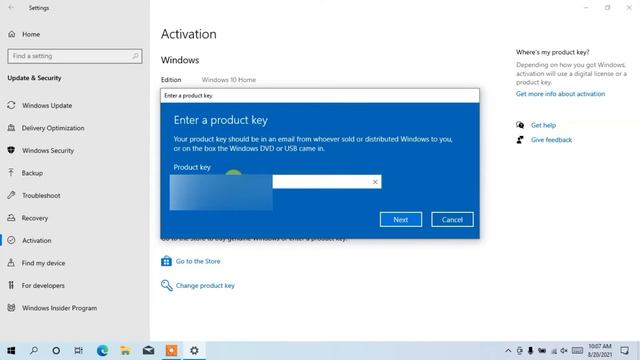Click the Get help link

pyautogui.click(x=543, y=125)
